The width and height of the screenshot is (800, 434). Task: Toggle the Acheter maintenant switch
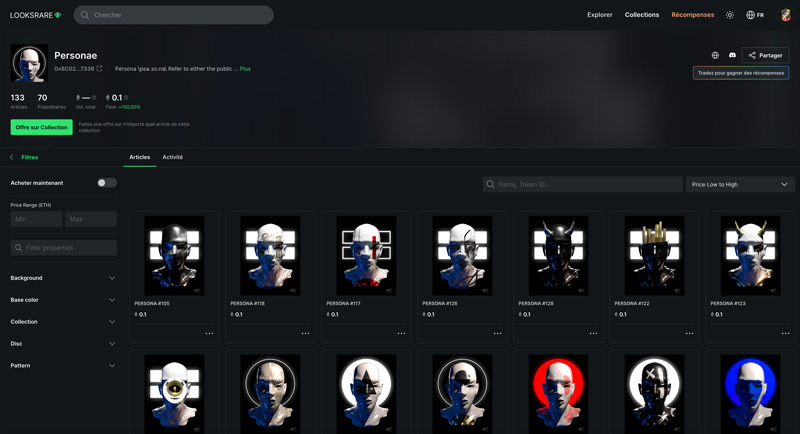coord(107,183)
